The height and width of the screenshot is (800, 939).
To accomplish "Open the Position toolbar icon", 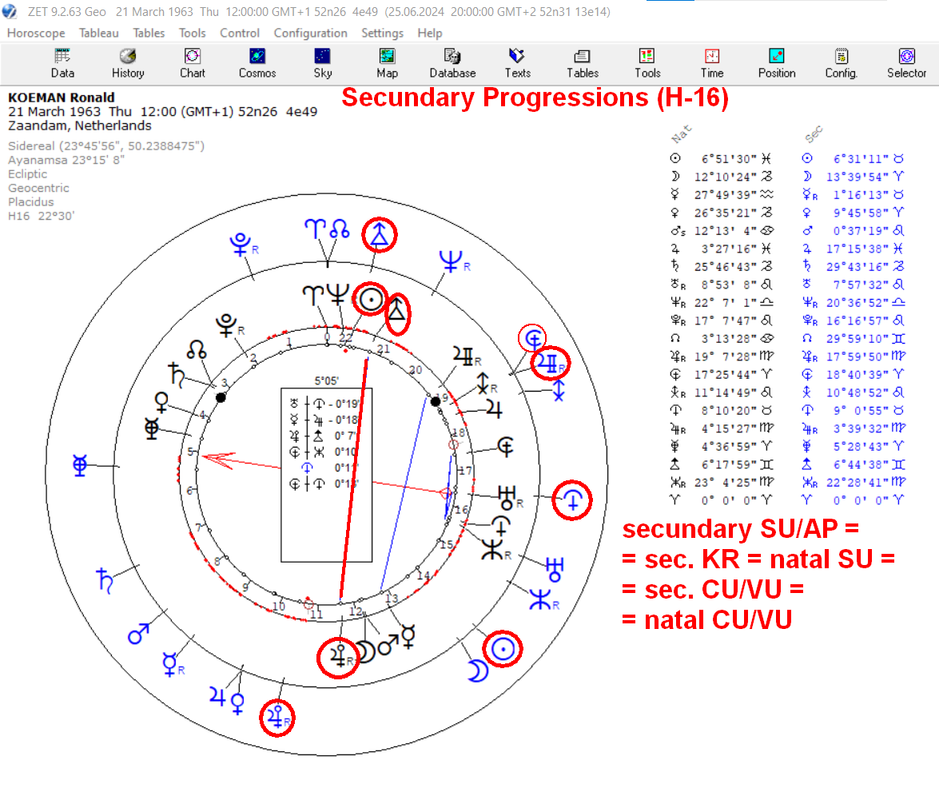I will point(777,63).
